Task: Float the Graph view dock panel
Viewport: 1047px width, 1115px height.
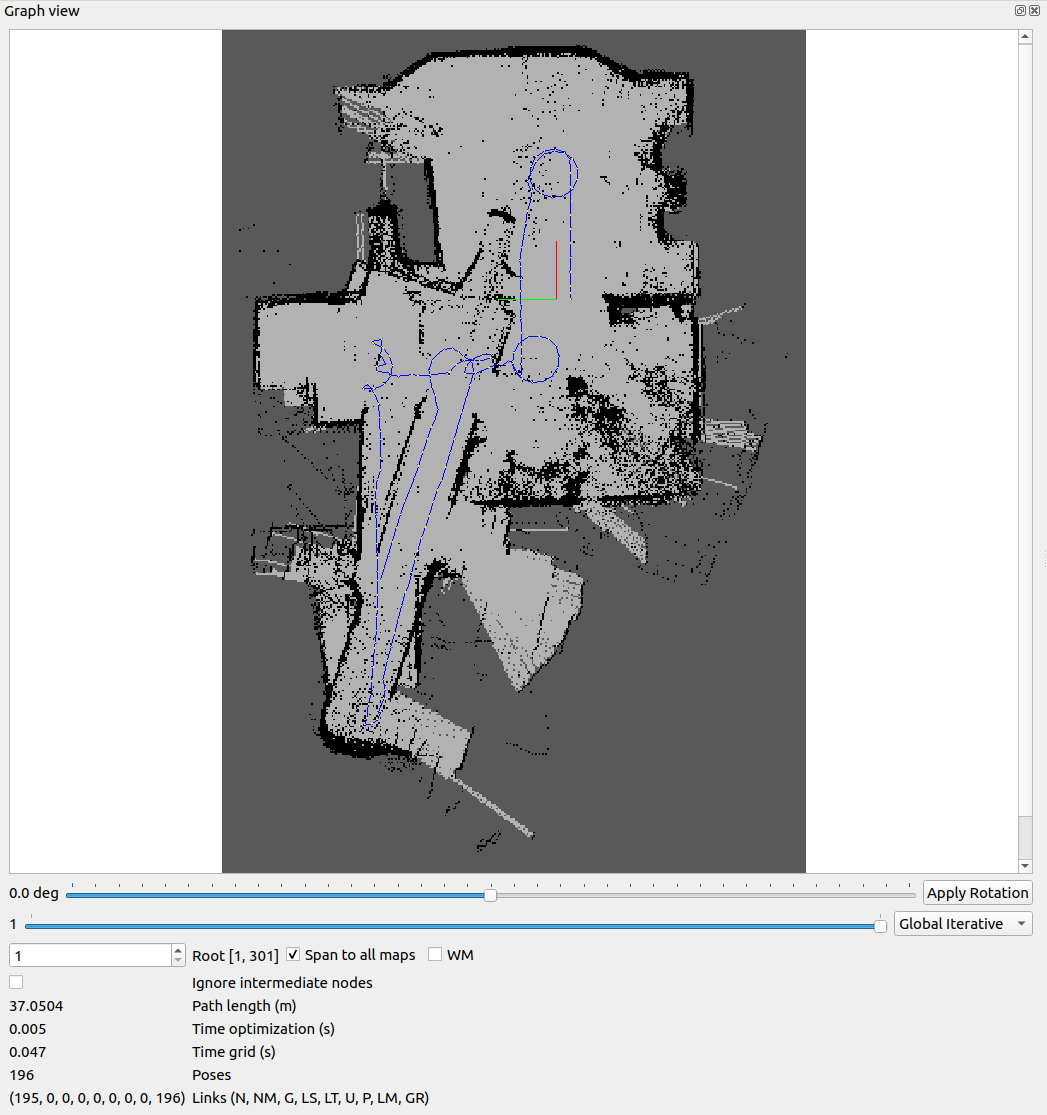Action: point(1021,11)
